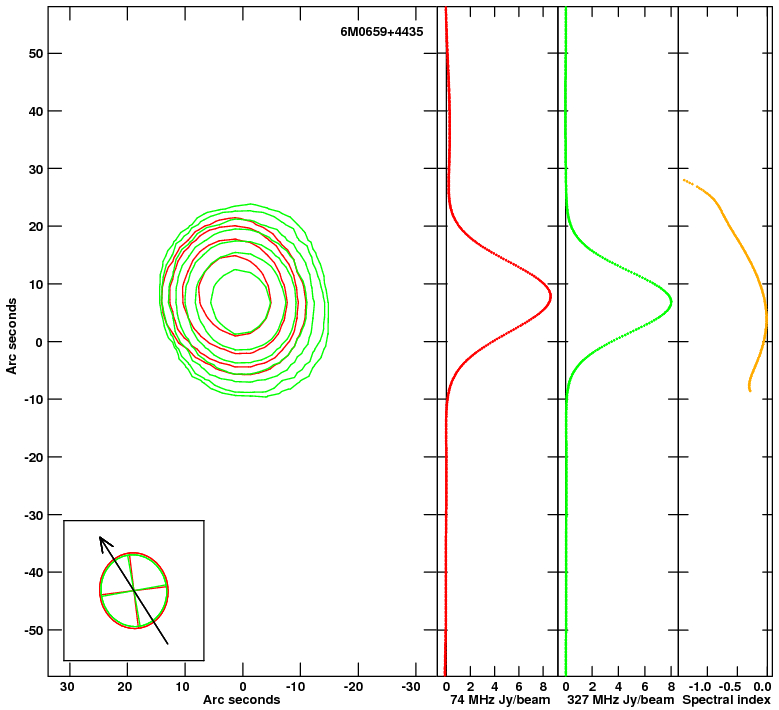Click the y-axis tick label 30
This screenshot has width=779, height=710.
[x=36, y=169]
